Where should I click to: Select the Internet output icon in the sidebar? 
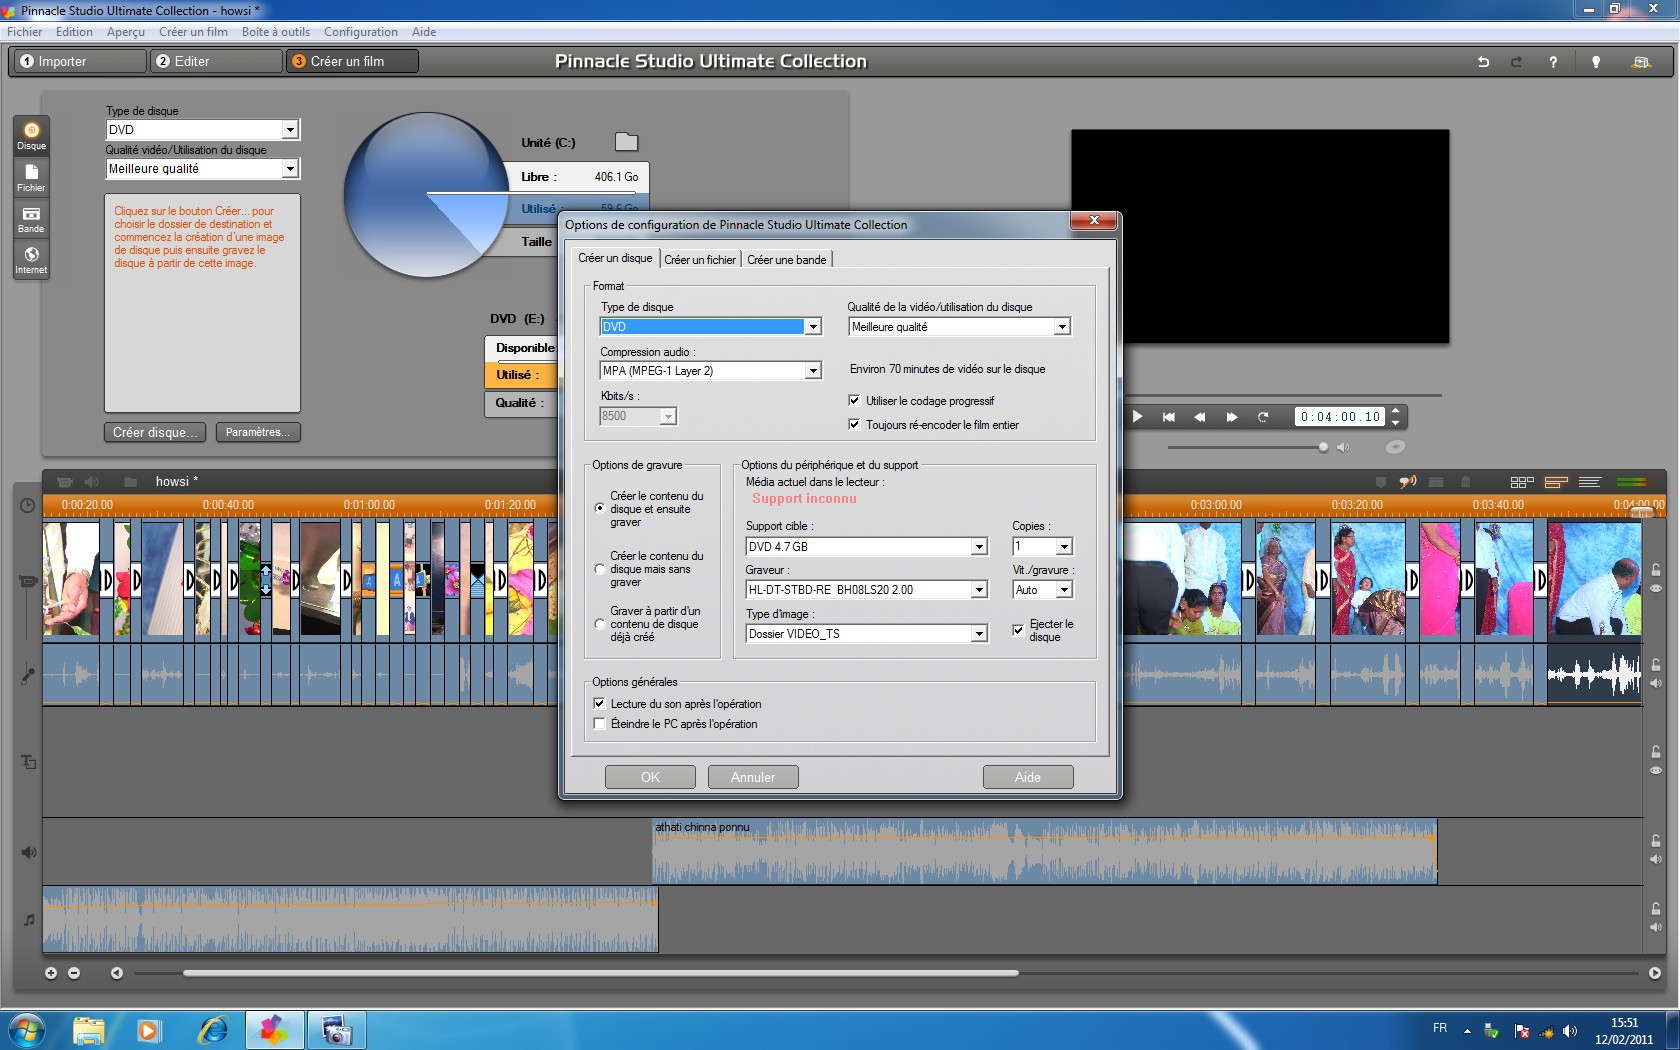(x=31, y=260)
